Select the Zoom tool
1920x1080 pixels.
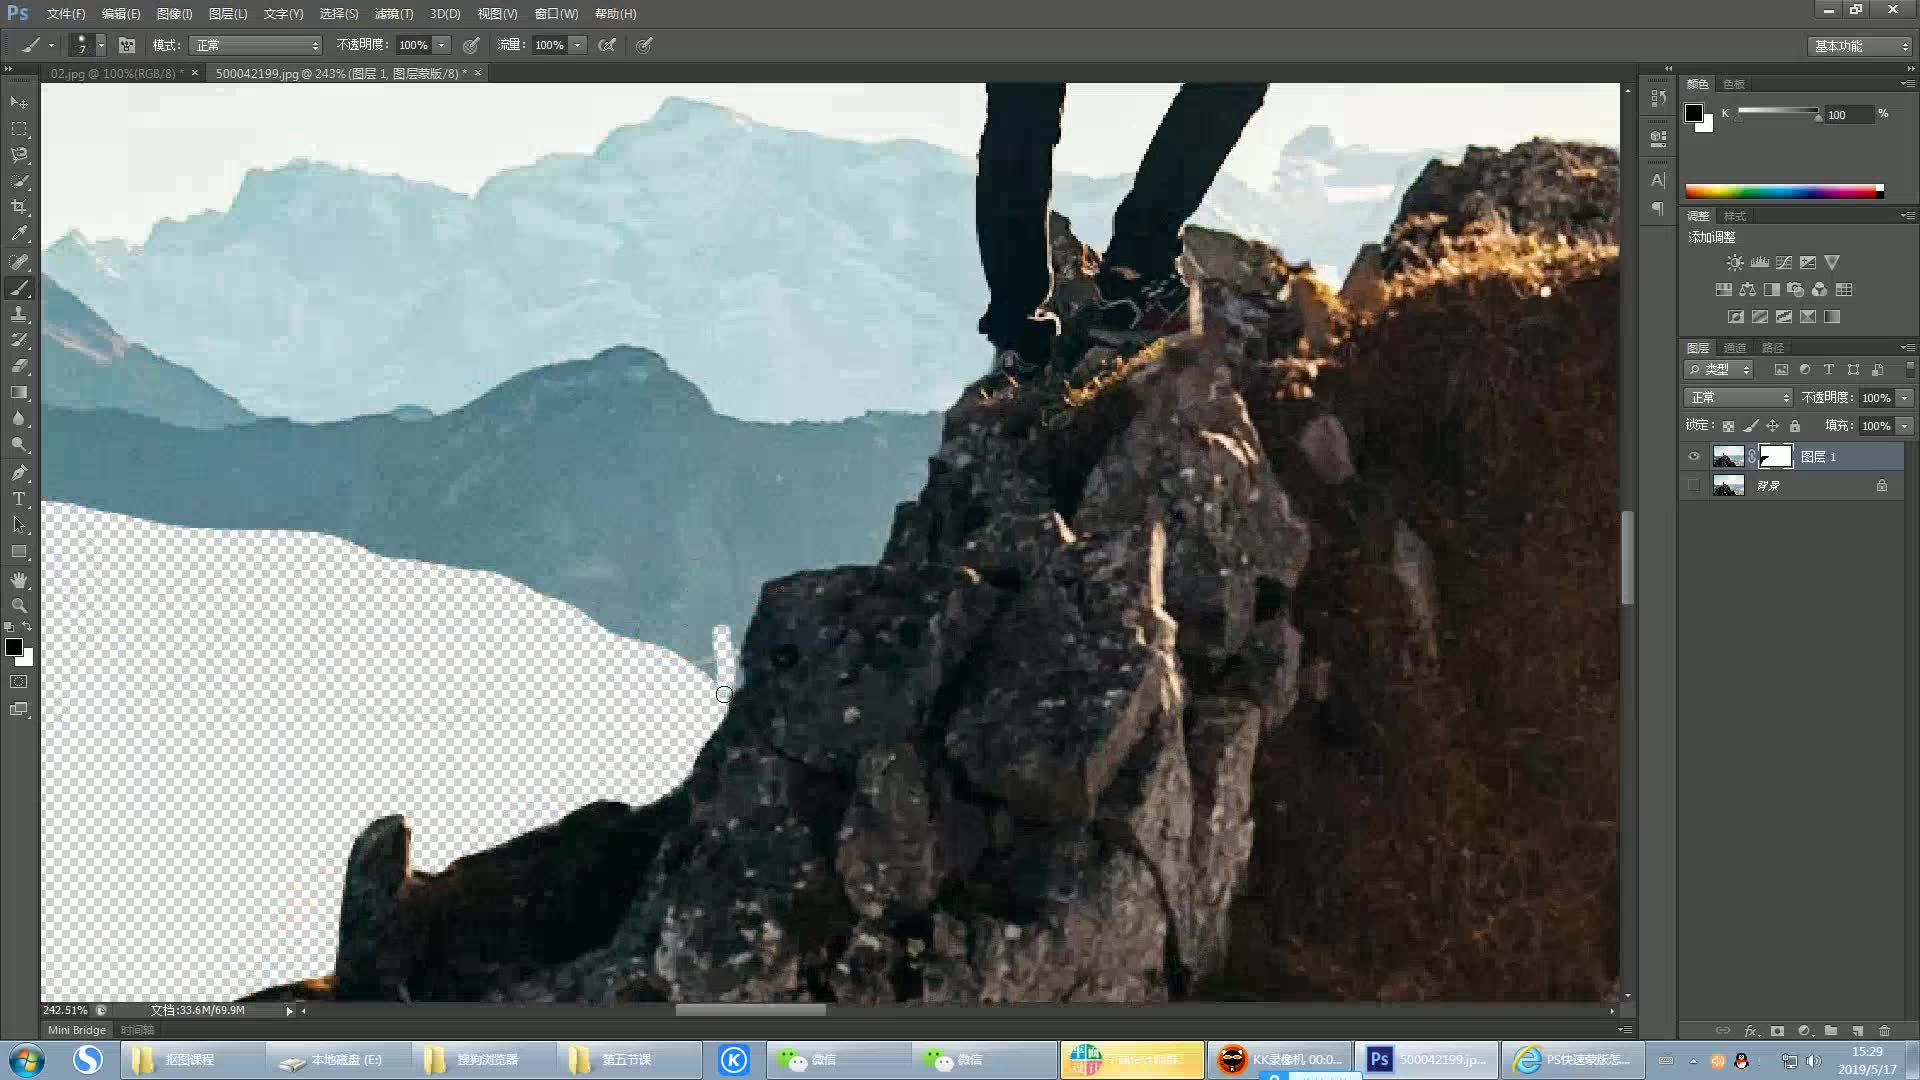click(x=19, y=606)
